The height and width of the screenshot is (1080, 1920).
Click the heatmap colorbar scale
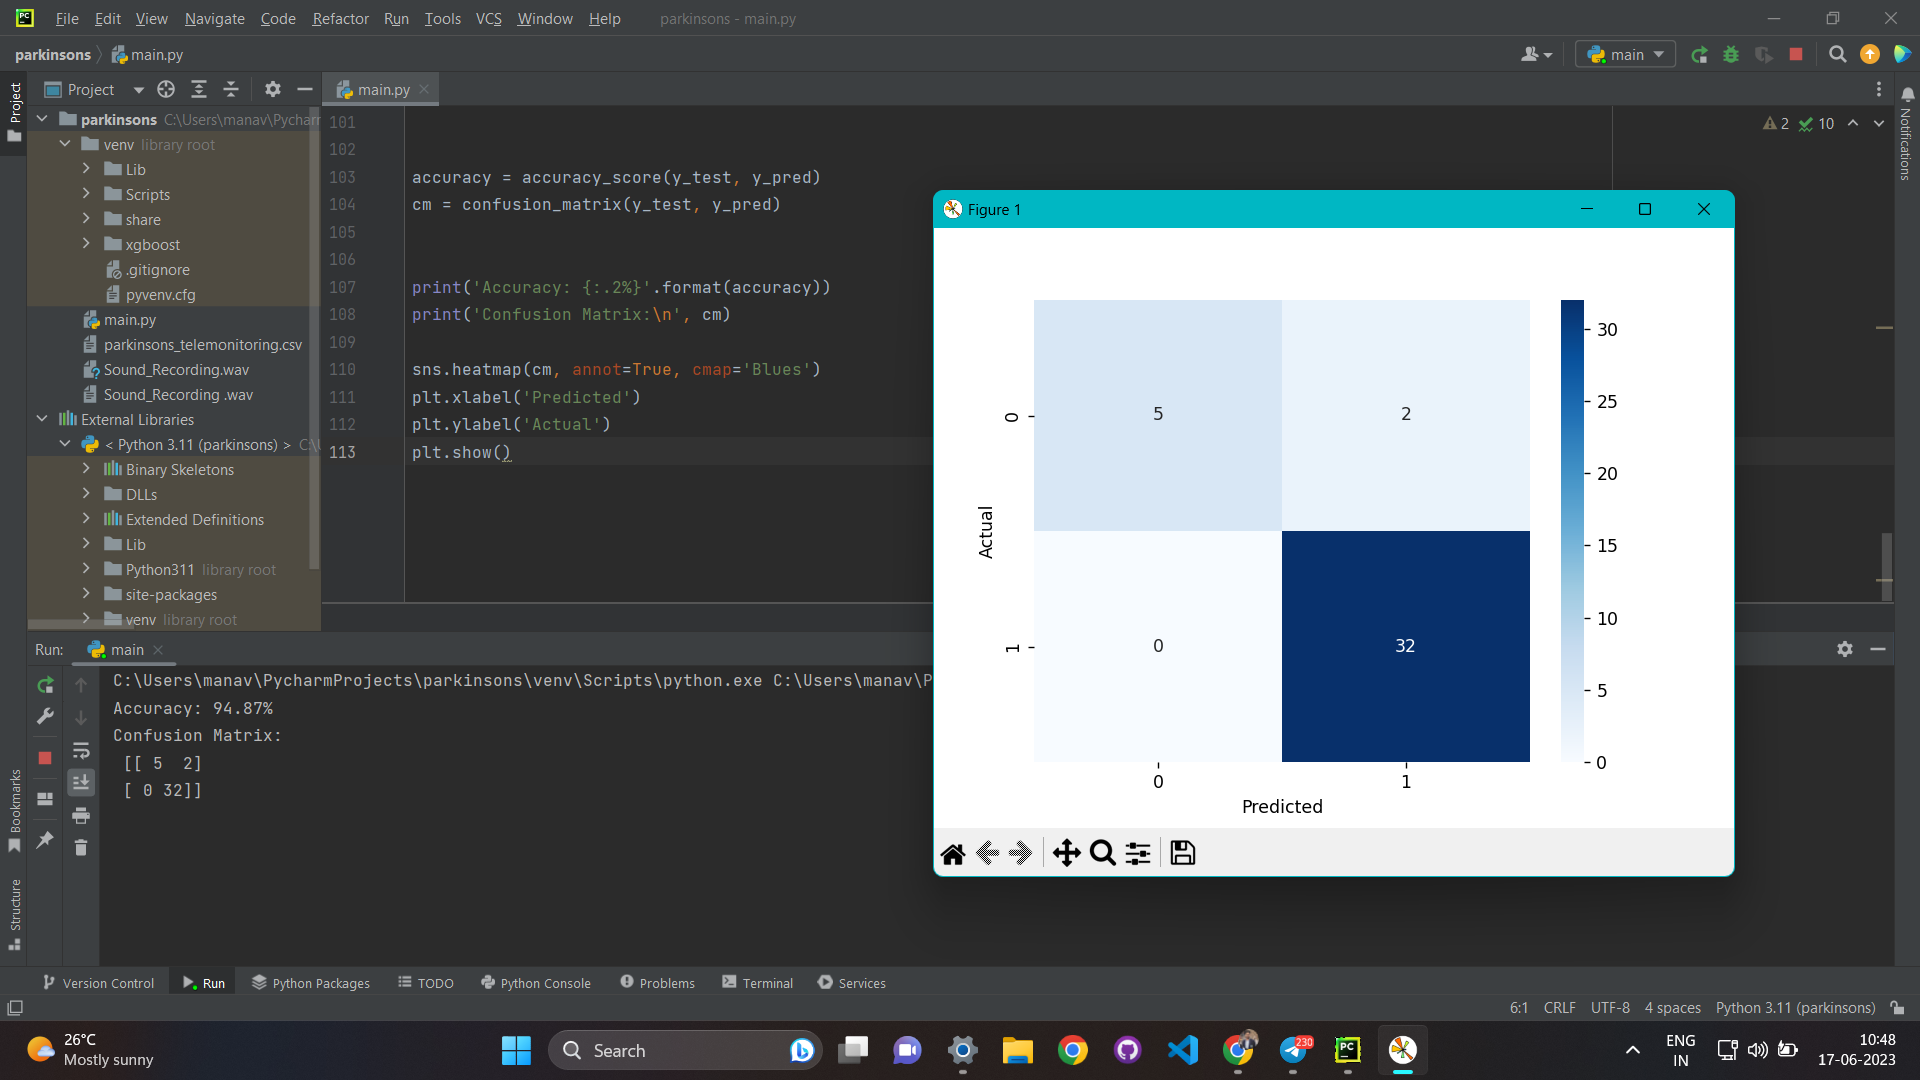(x=1572, y=530)
